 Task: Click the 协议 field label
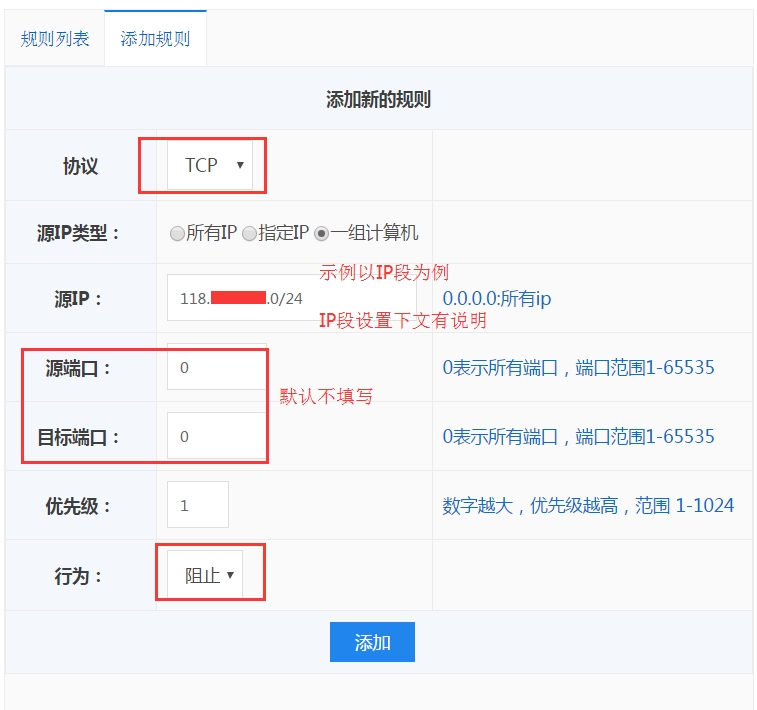click(x=80, y=166)
